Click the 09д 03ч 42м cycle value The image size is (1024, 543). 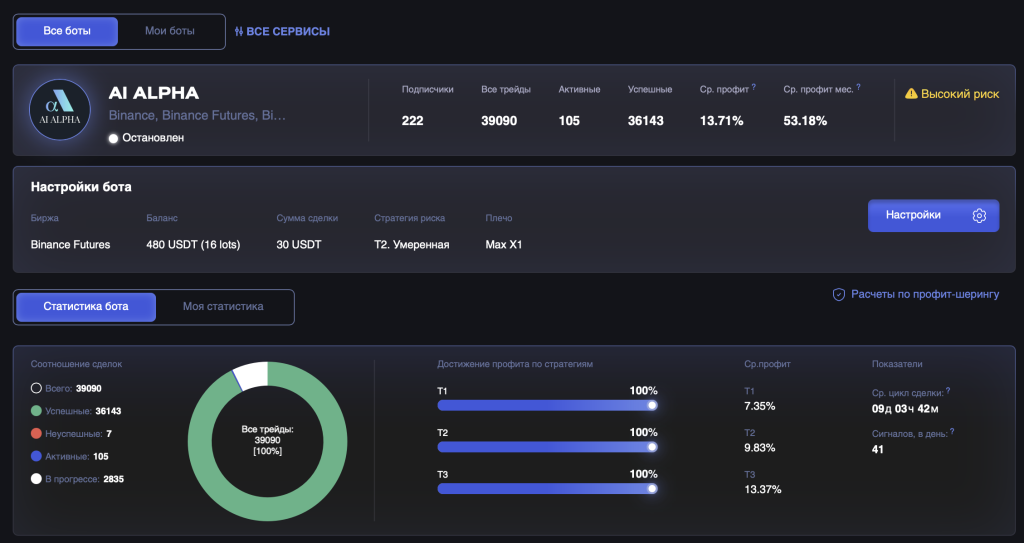(905, 409)
